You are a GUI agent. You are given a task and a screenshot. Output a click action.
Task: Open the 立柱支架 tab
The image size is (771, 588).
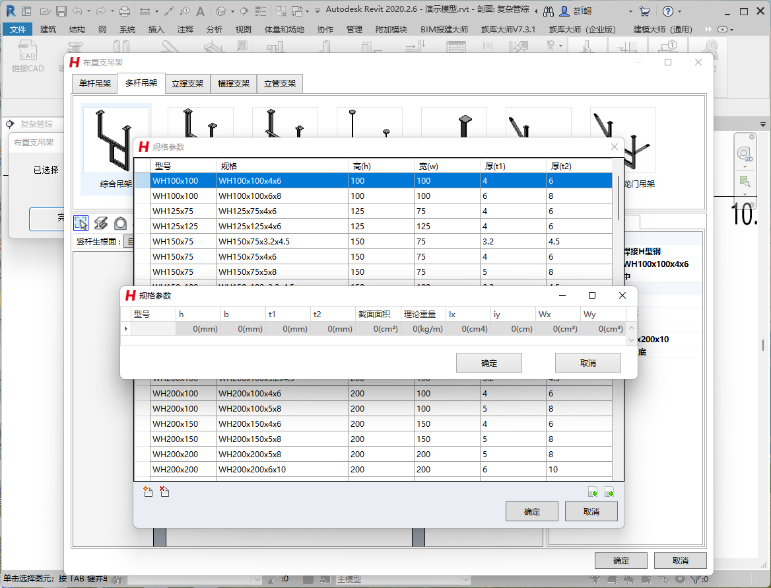[188, 84]
